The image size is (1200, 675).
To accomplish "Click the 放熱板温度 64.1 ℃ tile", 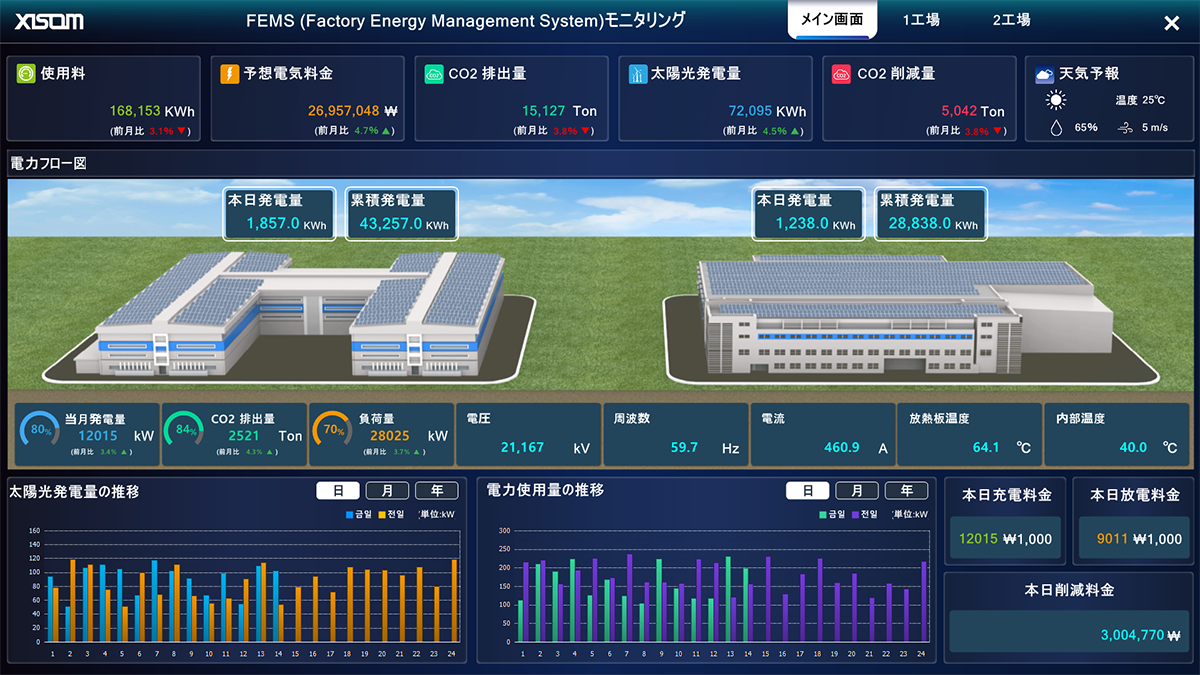I will click(x=969, y=434).
